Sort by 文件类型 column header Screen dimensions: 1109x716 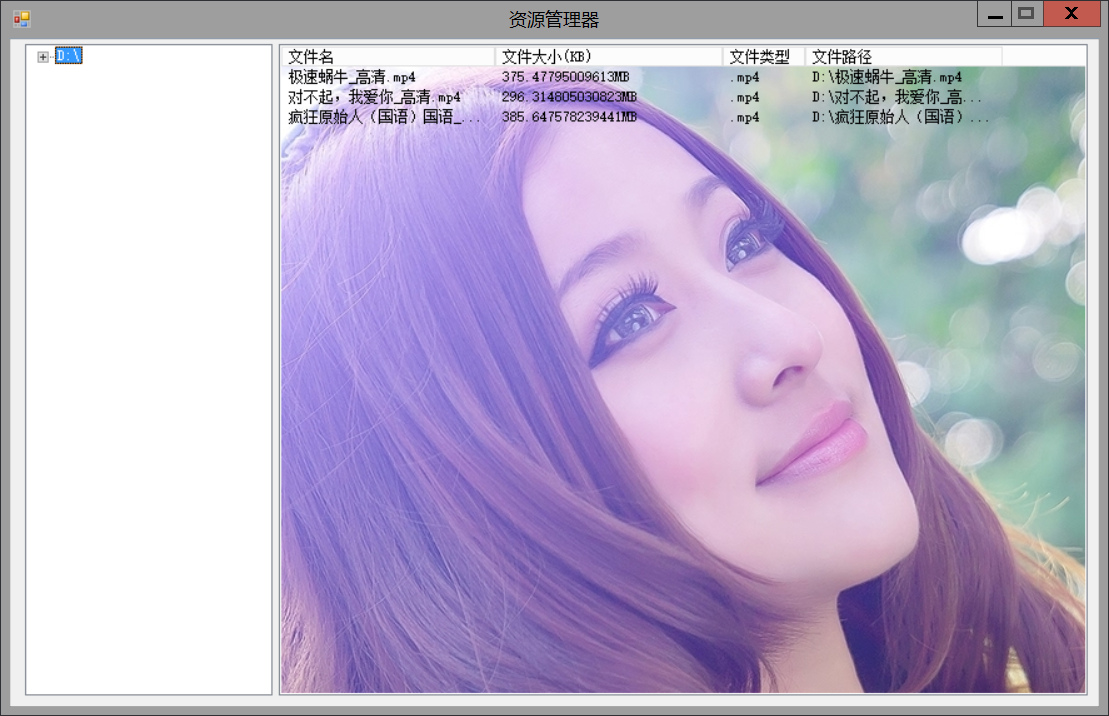point(765,57)
